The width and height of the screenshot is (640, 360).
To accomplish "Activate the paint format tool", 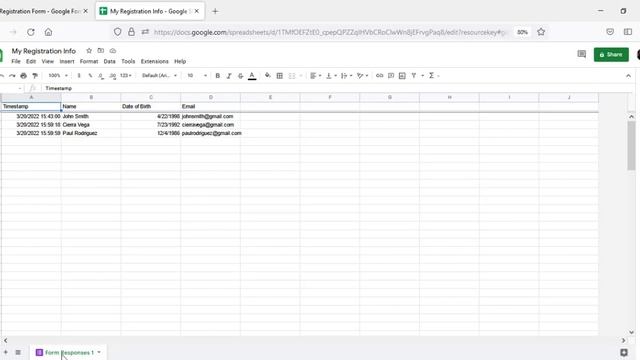I will 35,76.
